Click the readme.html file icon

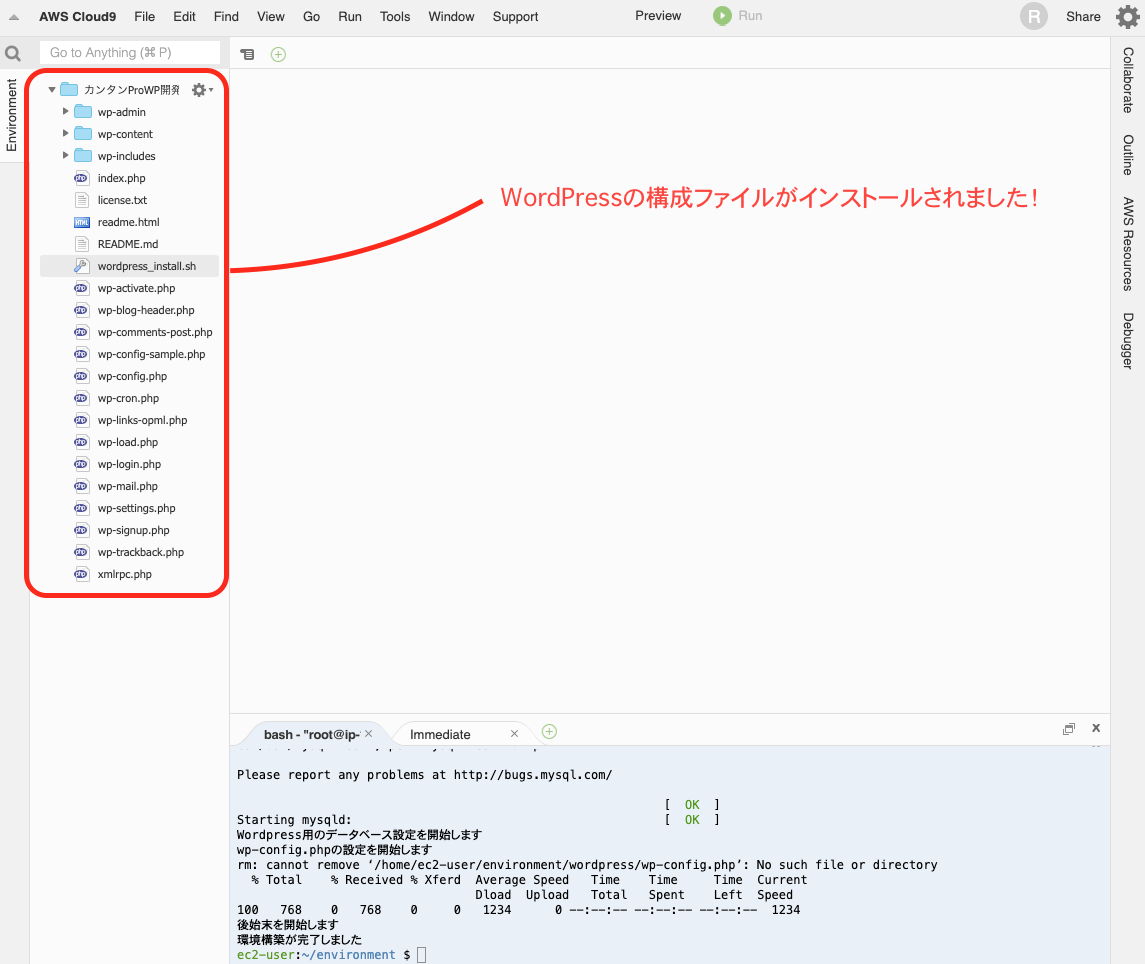82,222
